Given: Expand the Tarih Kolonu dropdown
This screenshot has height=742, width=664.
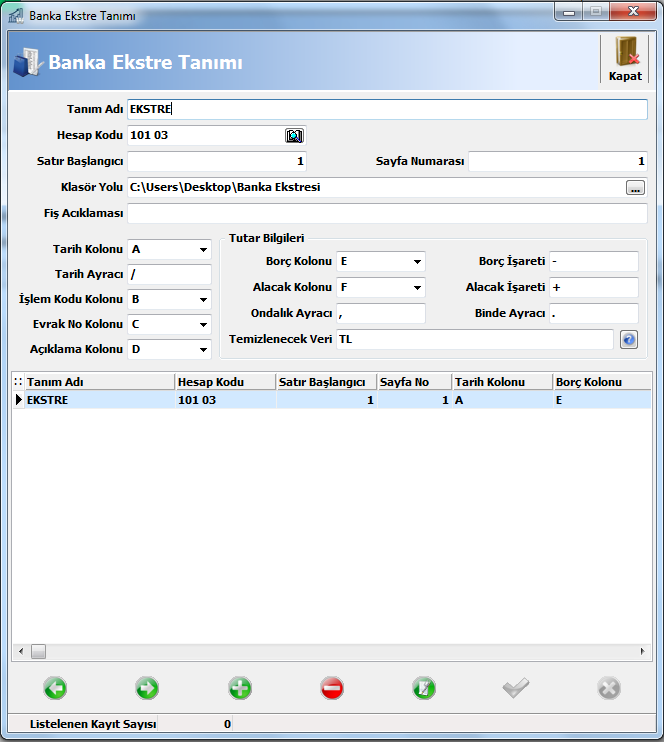Looking at the screenshot, I should coord(203,249).
